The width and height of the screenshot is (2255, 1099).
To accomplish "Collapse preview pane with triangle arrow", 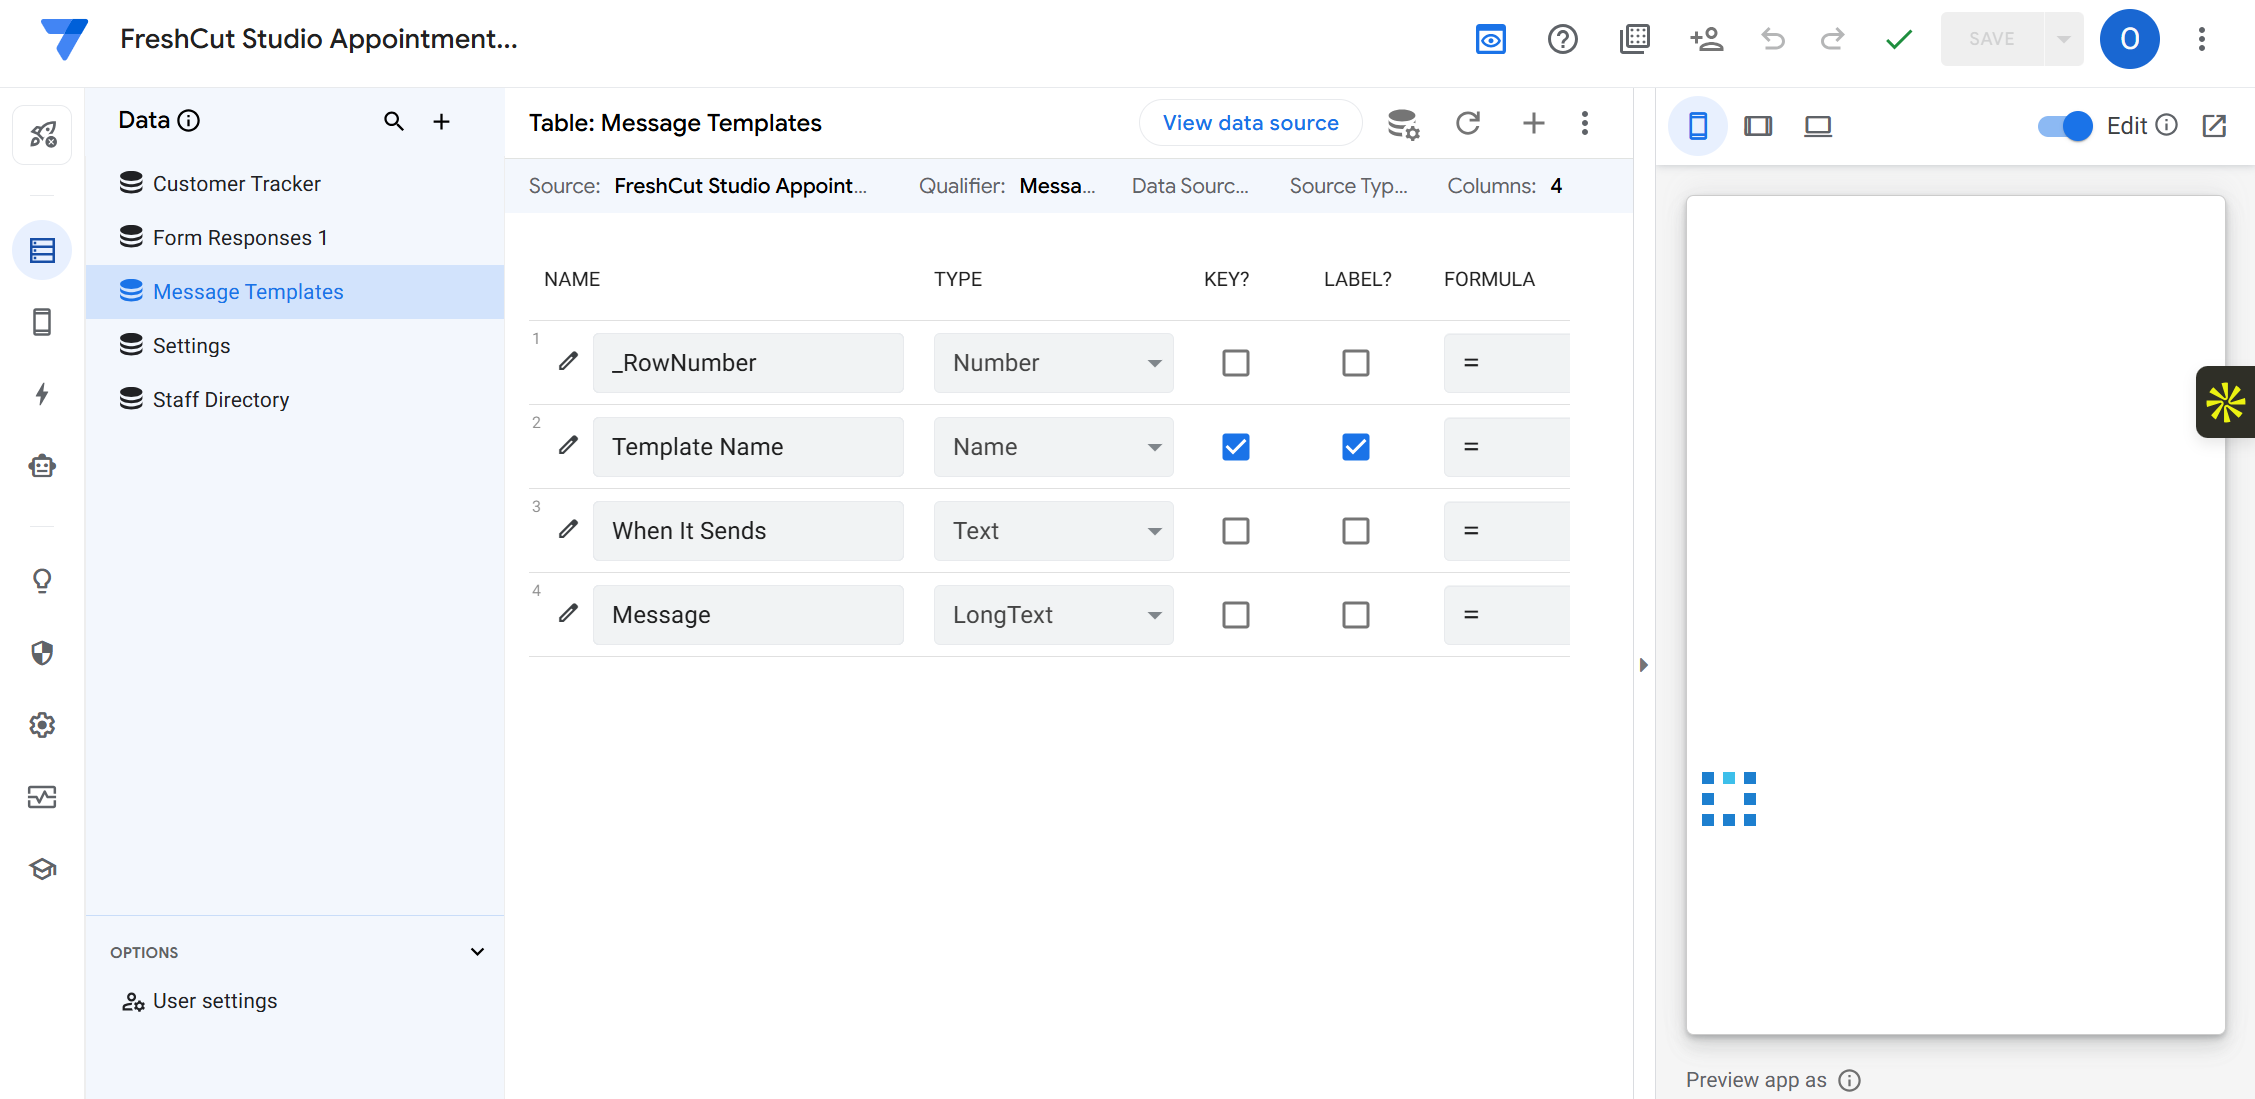I will (1643, 665).
